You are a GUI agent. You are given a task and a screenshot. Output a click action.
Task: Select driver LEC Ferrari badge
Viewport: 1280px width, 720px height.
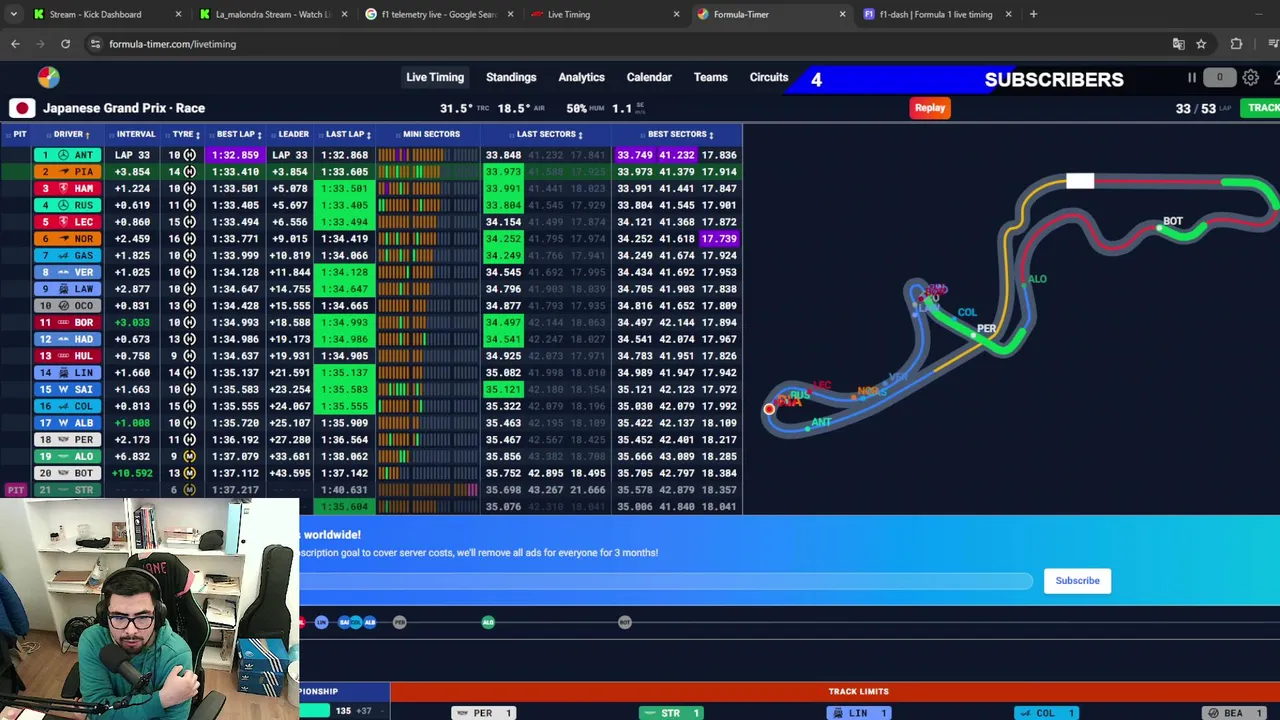(x=67, y=222)
